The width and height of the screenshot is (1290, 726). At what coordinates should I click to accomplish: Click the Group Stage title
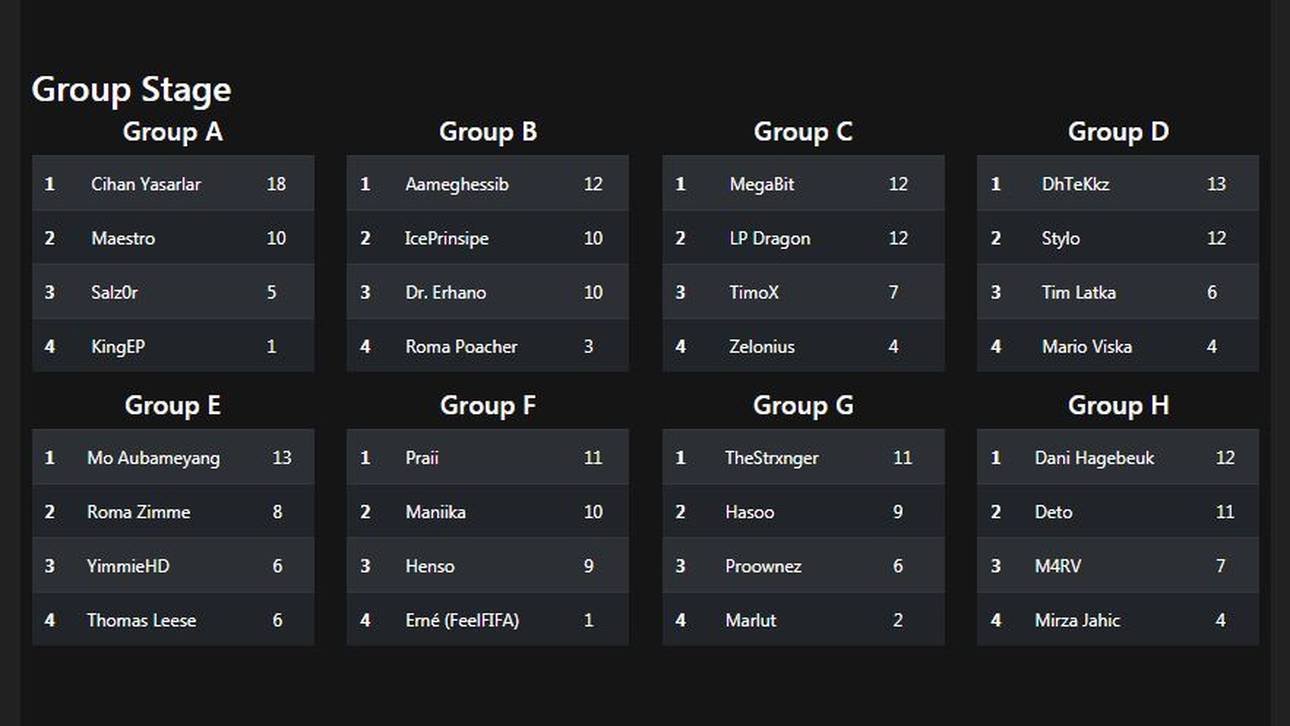131,90
